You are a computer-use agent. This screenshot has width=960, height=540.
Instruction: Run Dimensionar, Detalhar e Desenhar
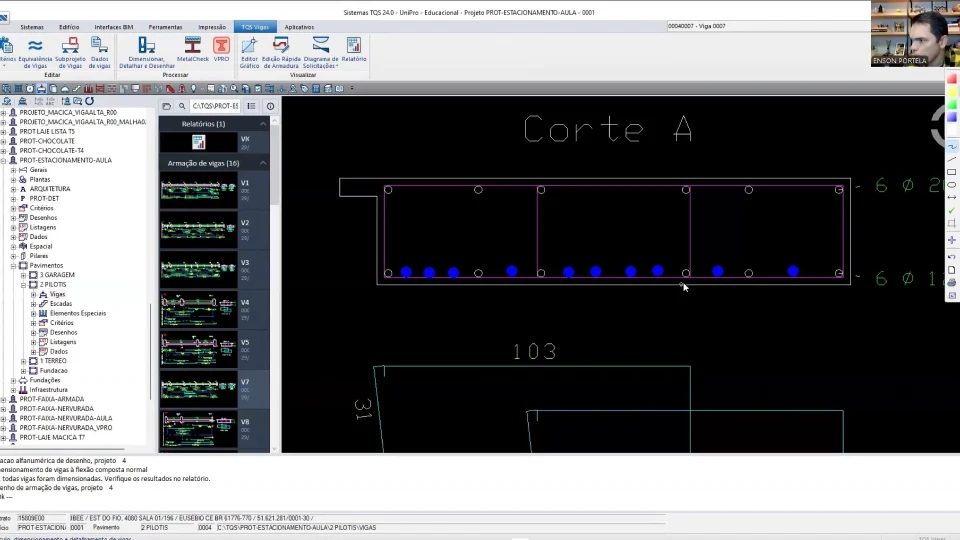146,52
